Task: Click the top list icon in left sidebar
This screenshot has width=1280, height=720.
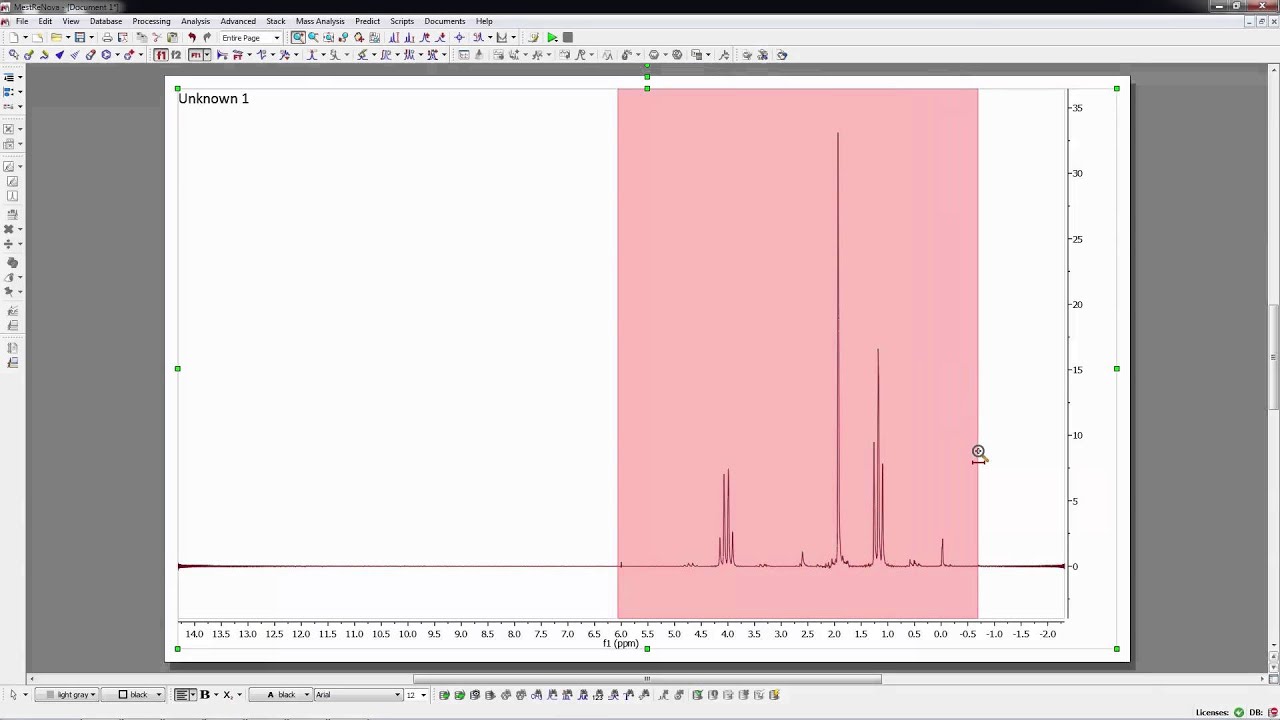Action: 9,77
